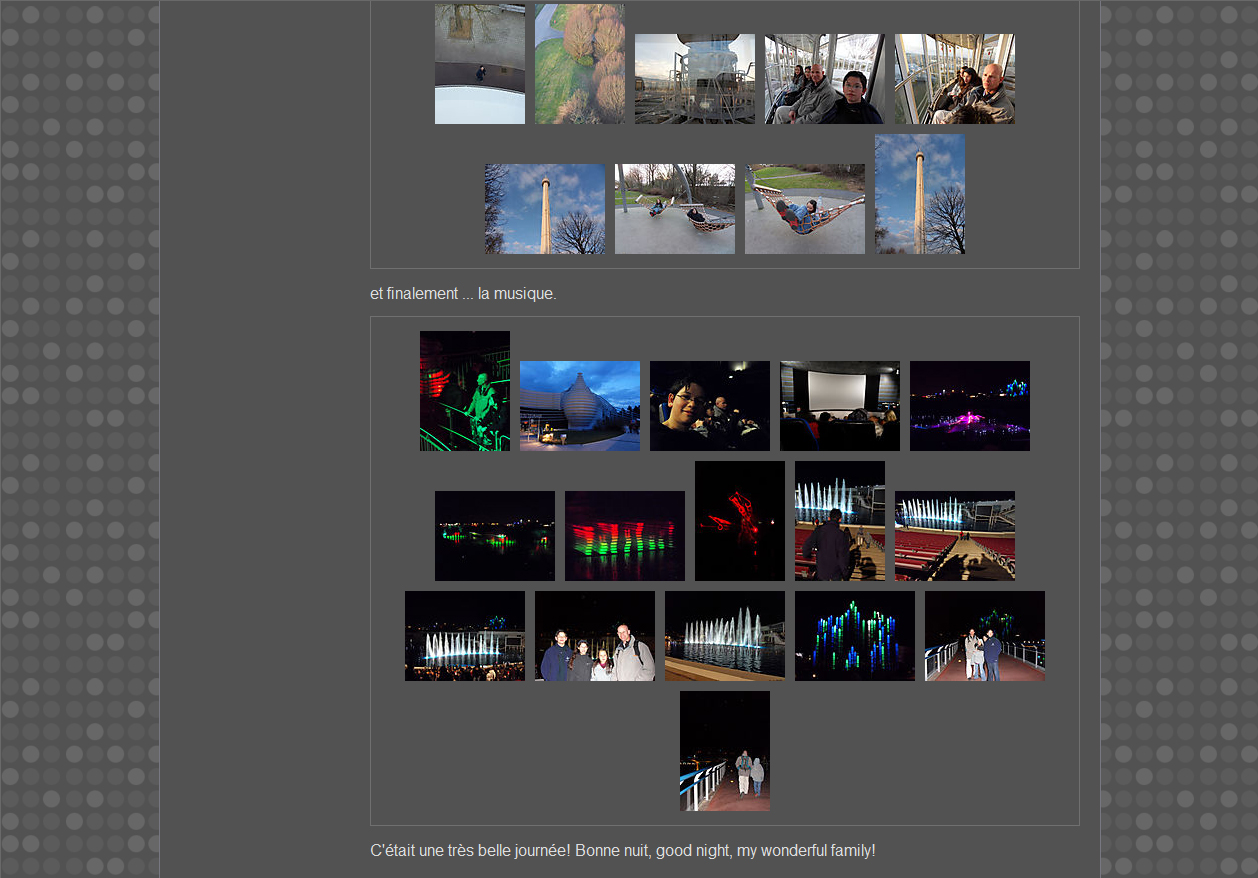Open the overhead photo of person on pavement
This screenshot has width=1258, height=878.
coord(479,64)
